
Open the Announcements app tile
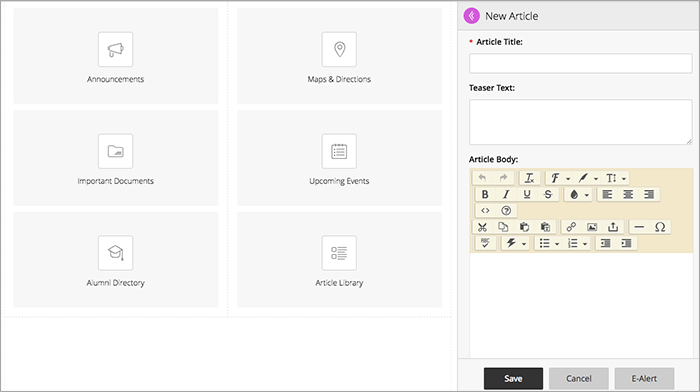116,56
